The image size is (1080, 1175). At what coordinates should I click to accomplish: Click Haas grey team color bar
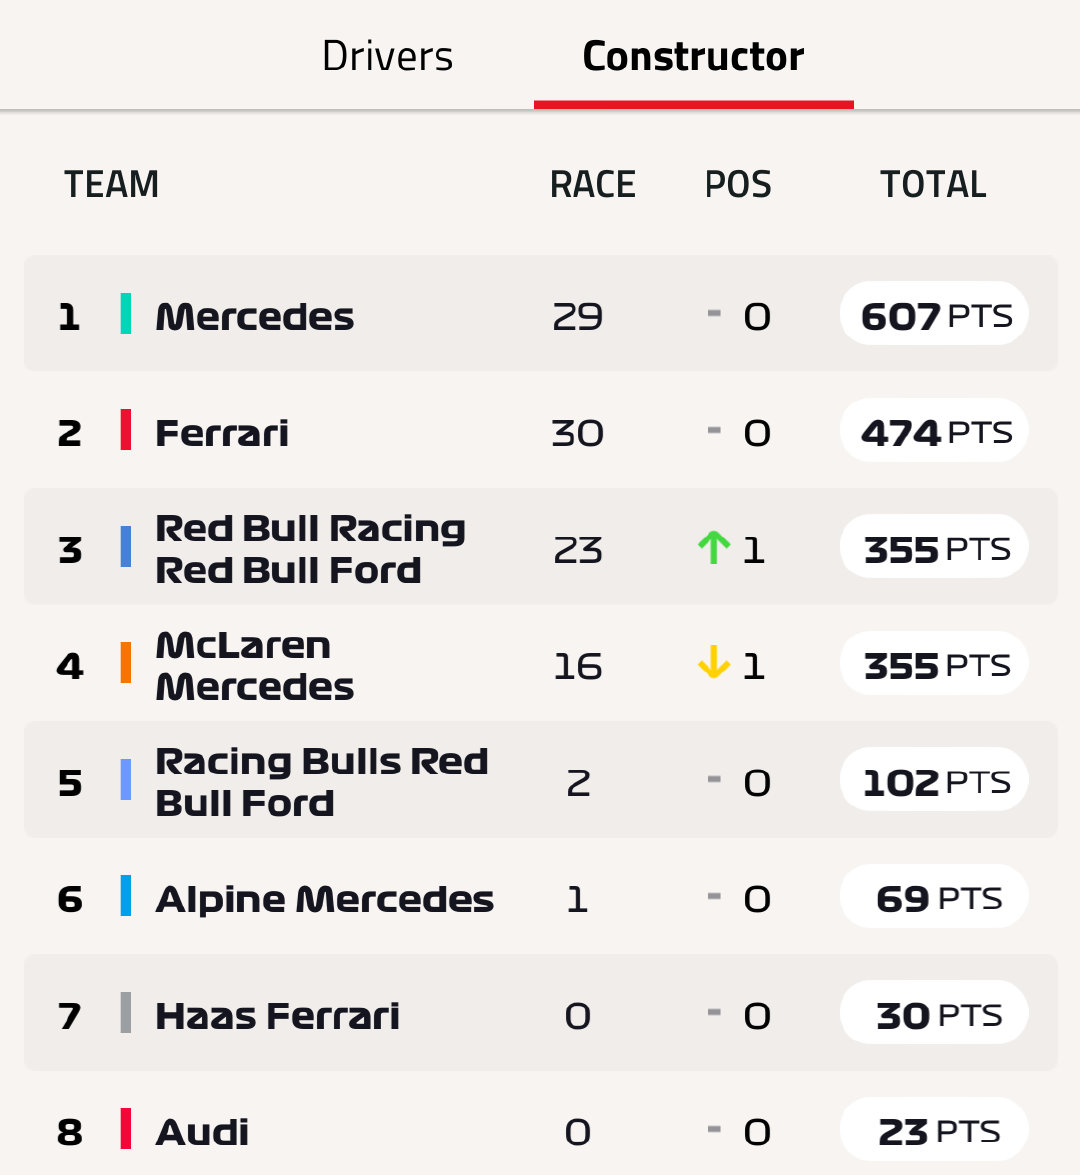point(126,1012)
